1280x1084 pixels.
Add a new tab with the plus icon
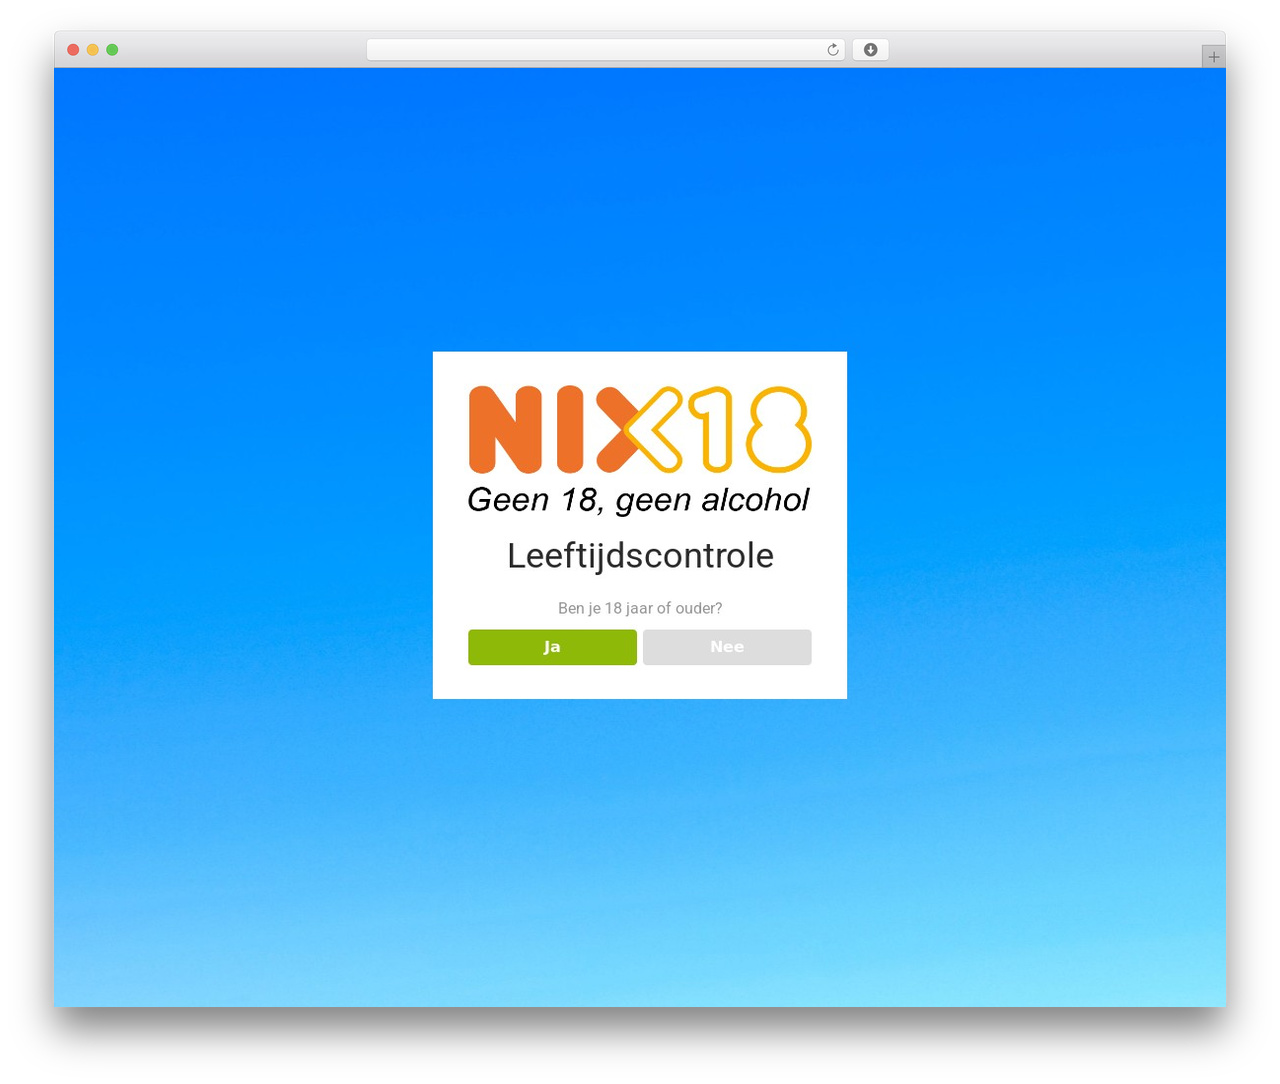(1213, 57)
